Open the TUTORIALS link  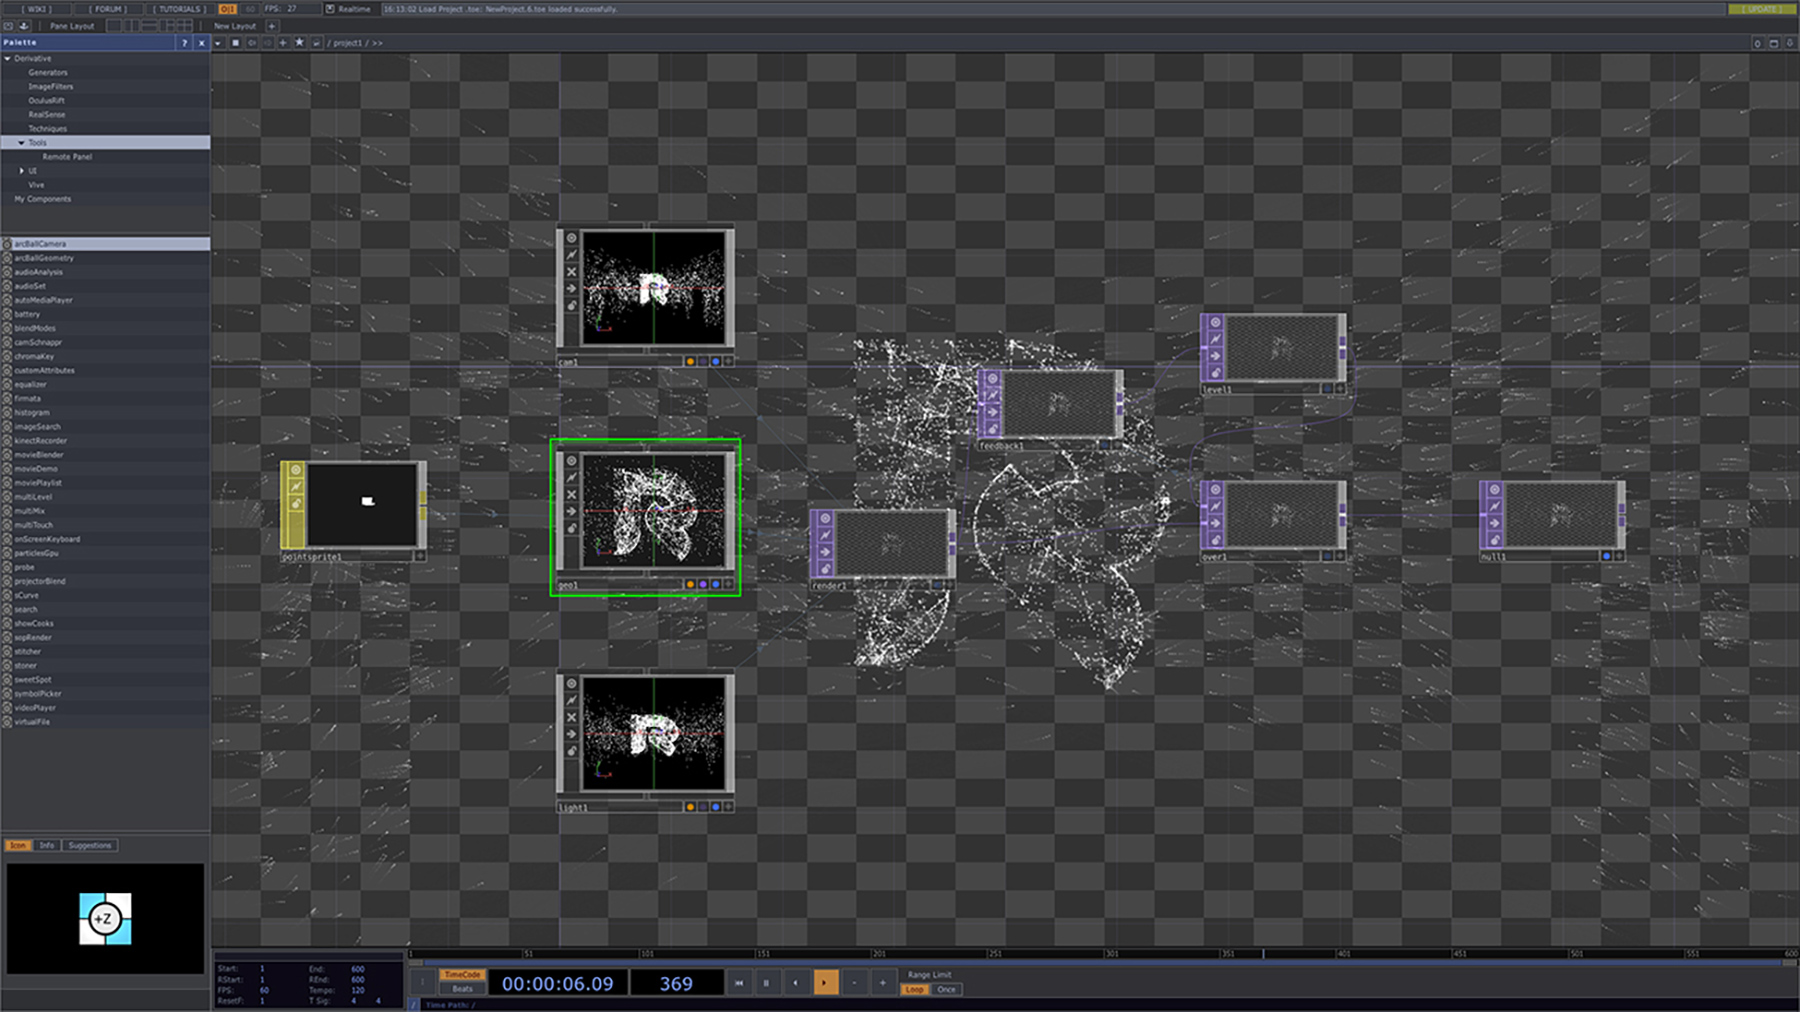180,9
